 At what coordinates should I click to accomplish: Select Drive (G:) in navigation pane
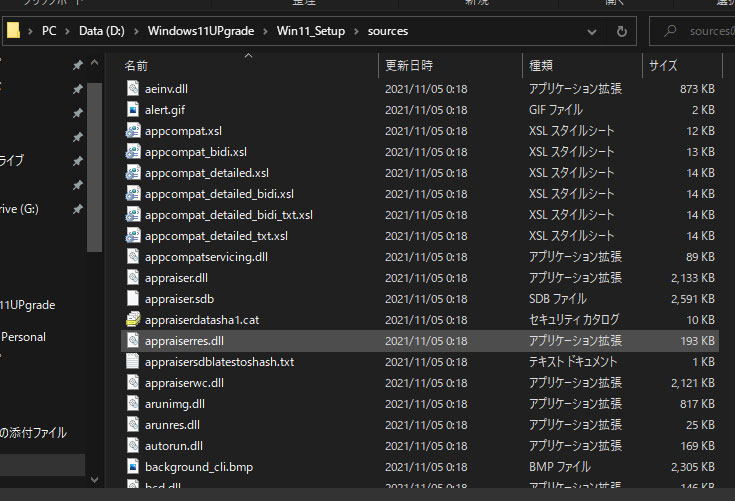(19, 209)
